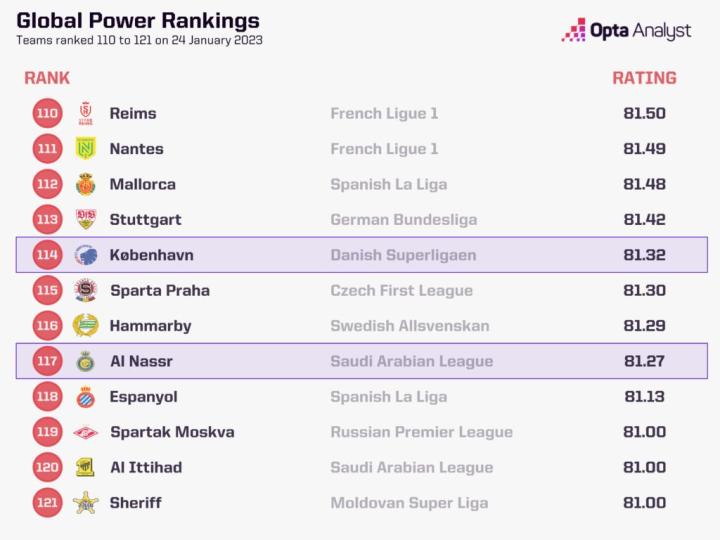Select the Mallorca team badge

[x=85, y=184]
